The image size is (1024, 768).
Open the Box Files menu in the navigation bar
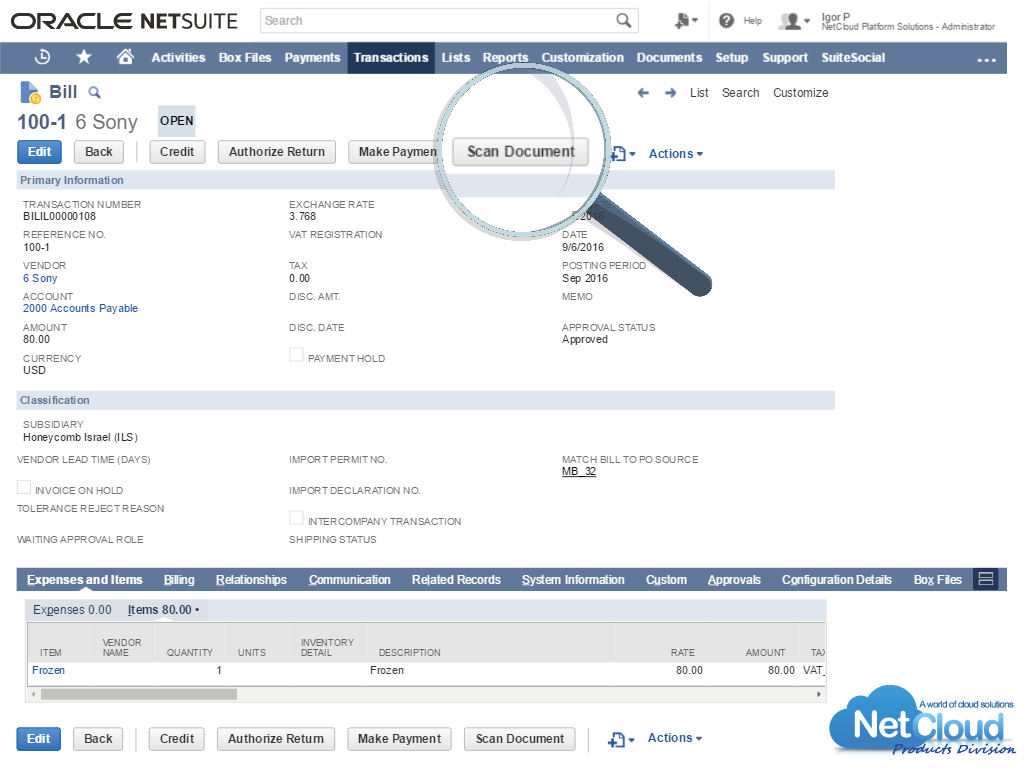(245, 57)
